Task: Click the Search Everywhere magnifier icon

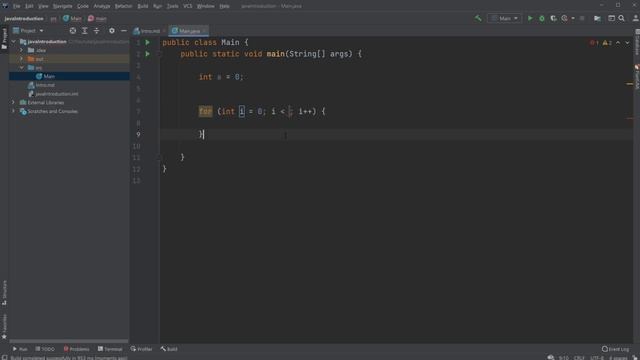Action: point(621,18)
